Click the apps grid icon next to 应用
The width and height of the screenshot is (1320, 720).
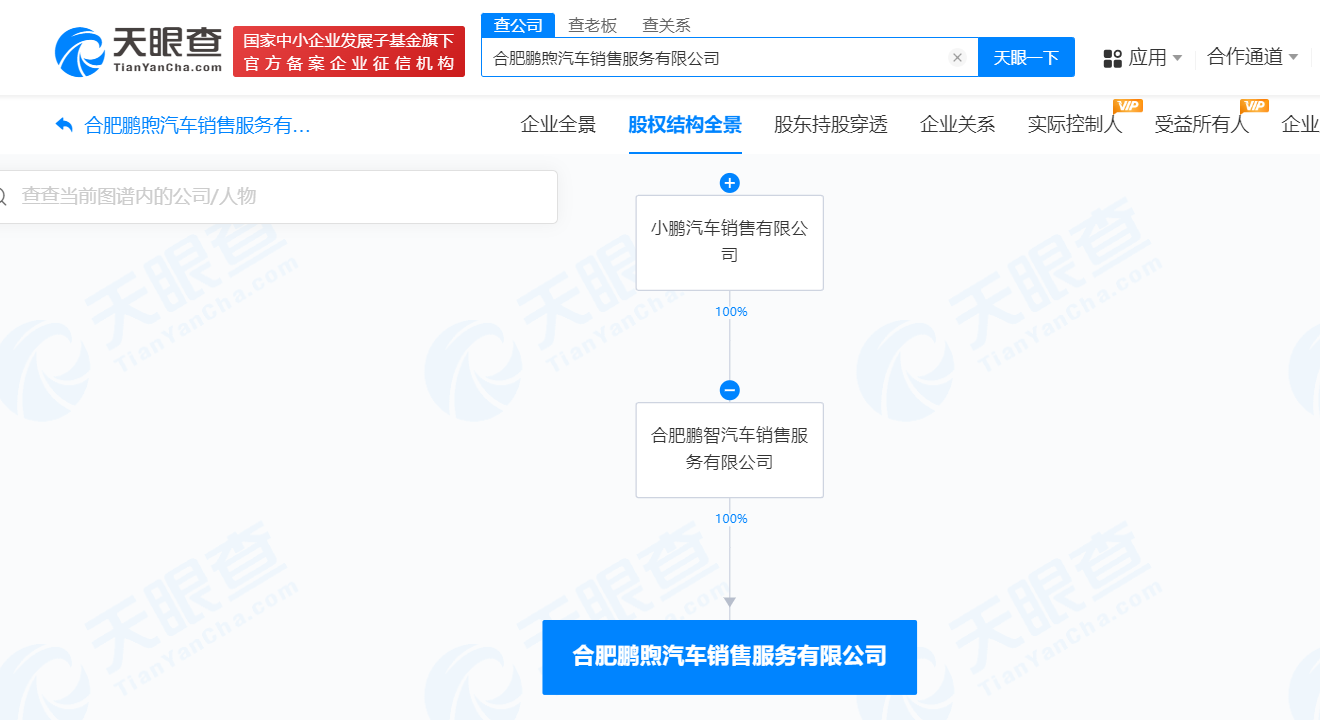click(x=1112, y=57)
